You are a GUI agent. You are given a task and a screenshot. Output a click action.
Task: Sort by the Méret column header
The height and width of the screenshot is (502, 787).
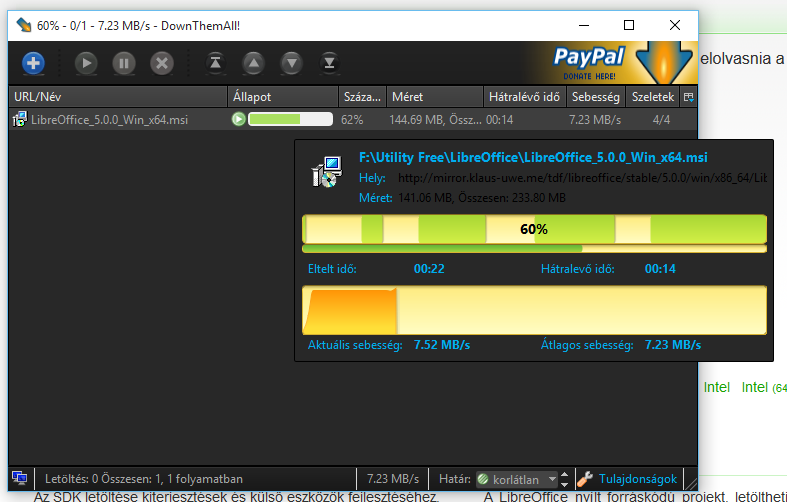pos(435,97)
